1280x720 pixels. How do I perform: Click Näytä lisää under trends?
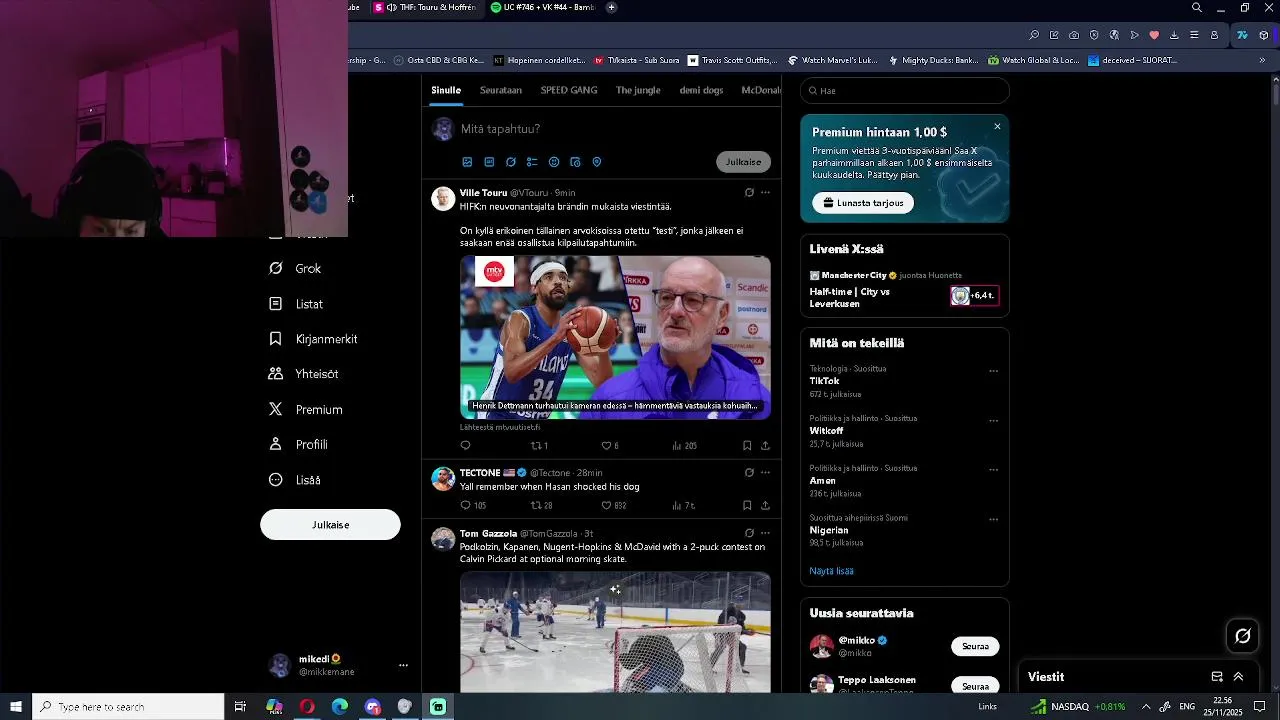pos(831,571)
